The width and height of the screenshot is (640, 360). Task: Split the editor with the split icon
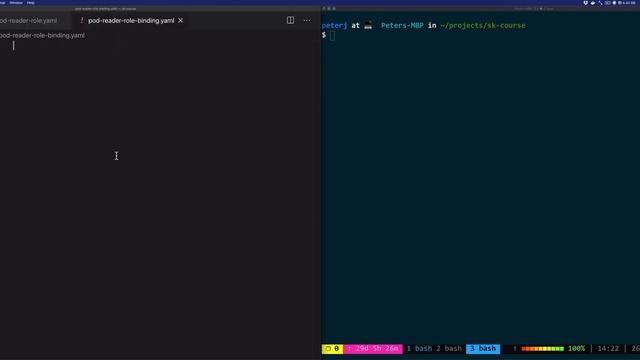290,20
